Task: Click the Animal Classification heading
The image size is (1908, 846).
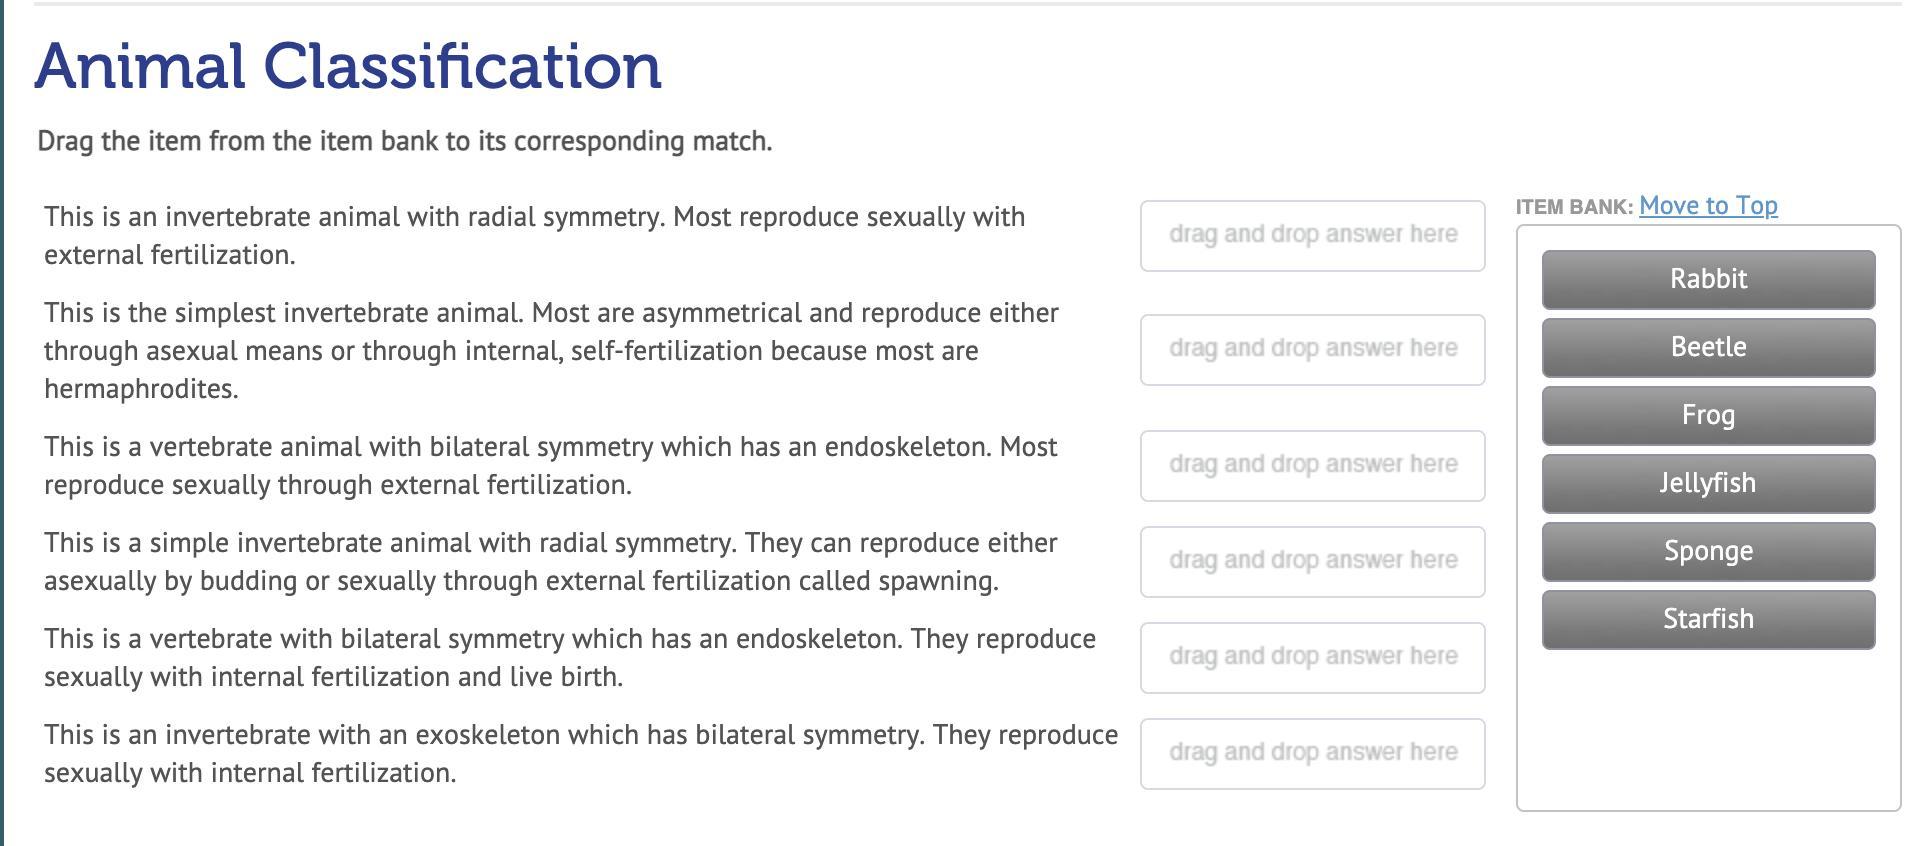Action: pos(348,66)
